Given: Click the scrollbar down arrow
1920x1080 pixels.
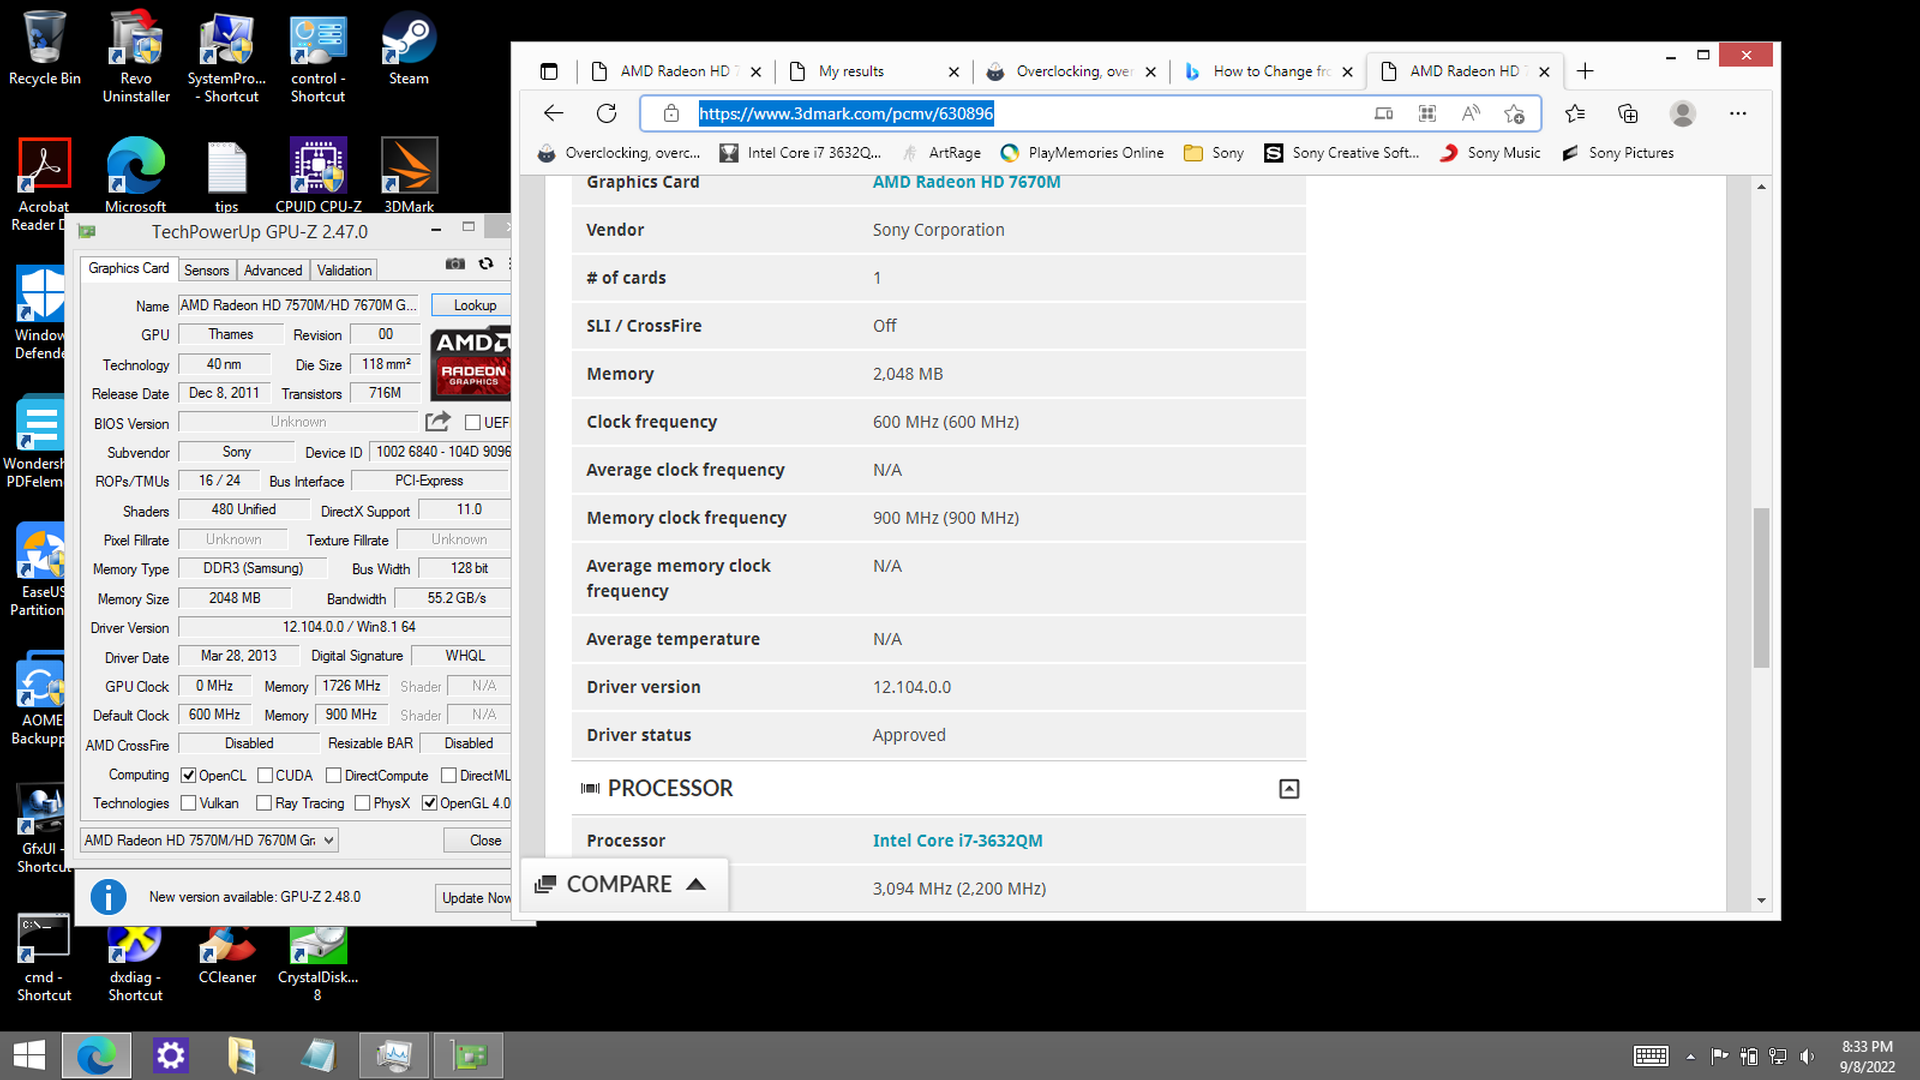Looking at the screenshot, I should 1761,900.
